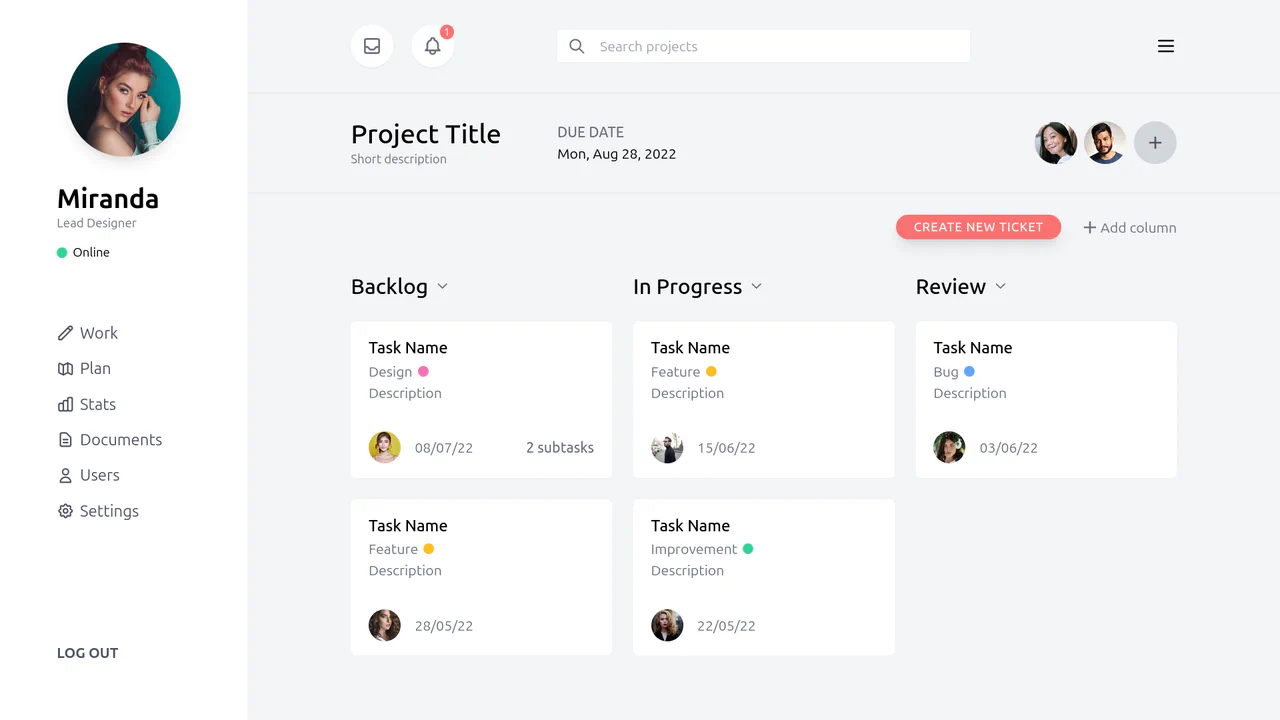Viewport: 1280px width, 720px height.
Task: Click the Project Title heading
Action: 426,134
